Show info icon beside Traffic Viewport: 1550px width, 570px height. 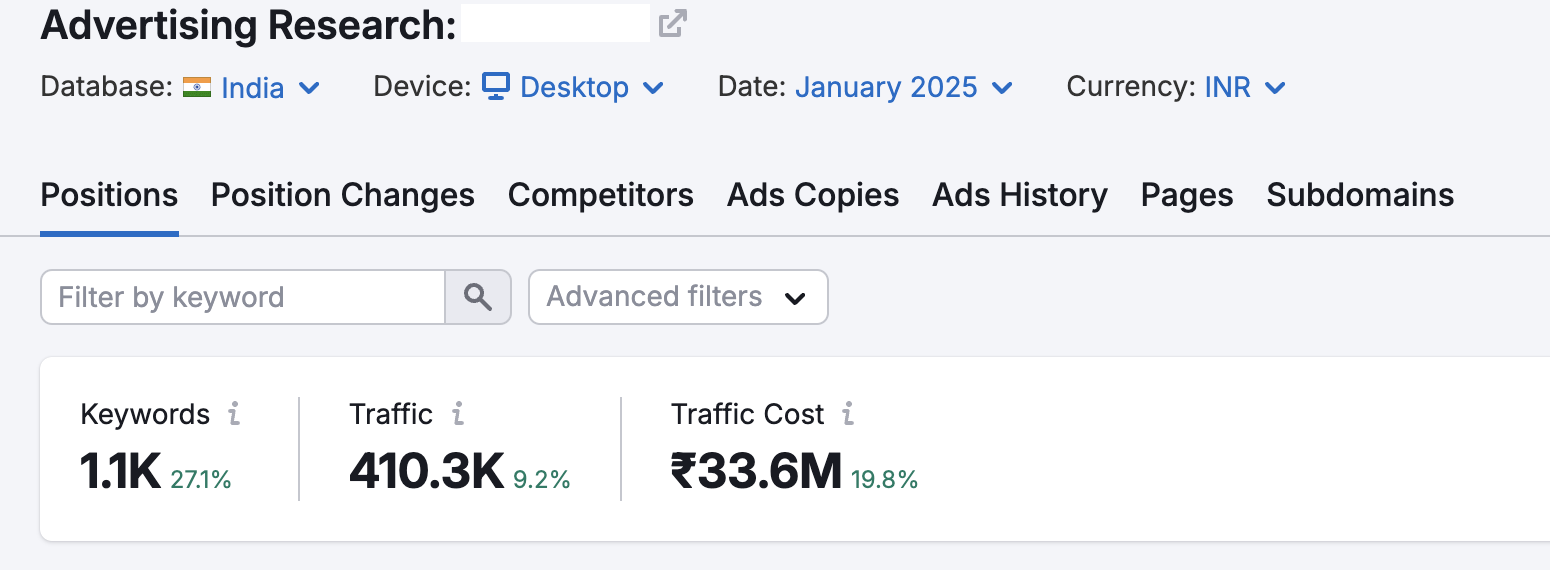click(457, 414)
